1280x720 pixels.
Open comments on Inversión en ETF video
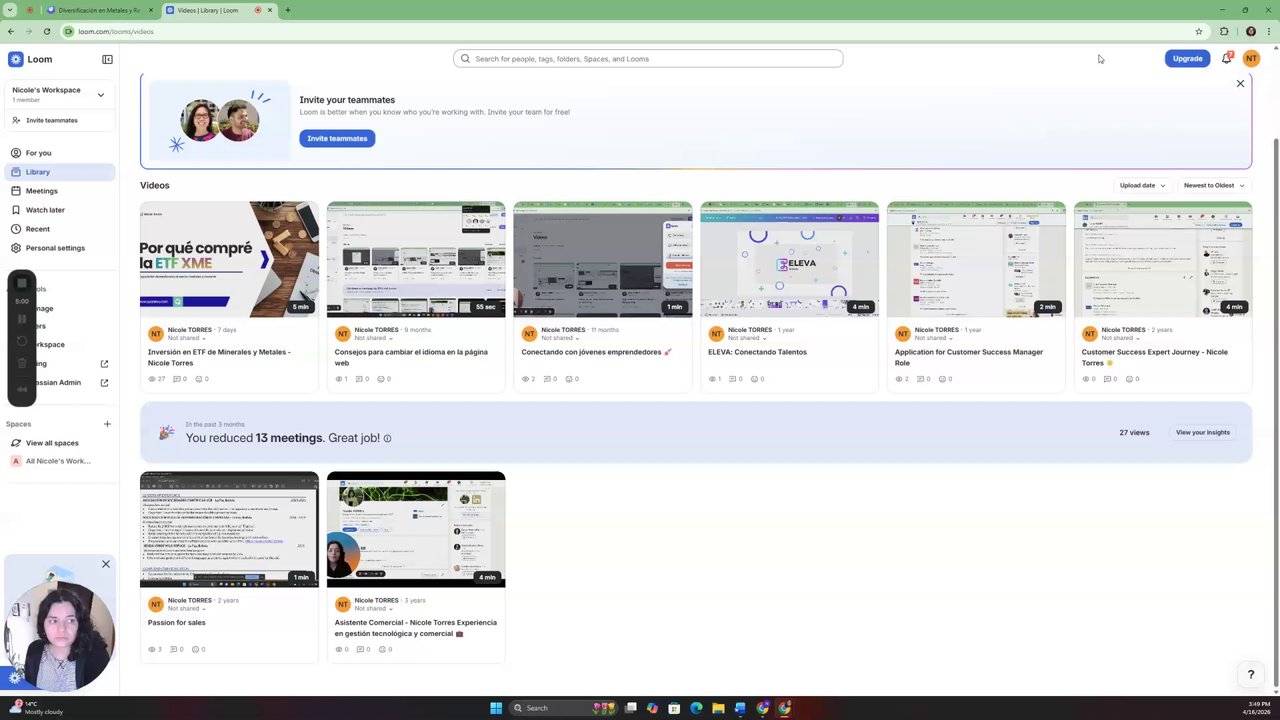coord(178,379)
